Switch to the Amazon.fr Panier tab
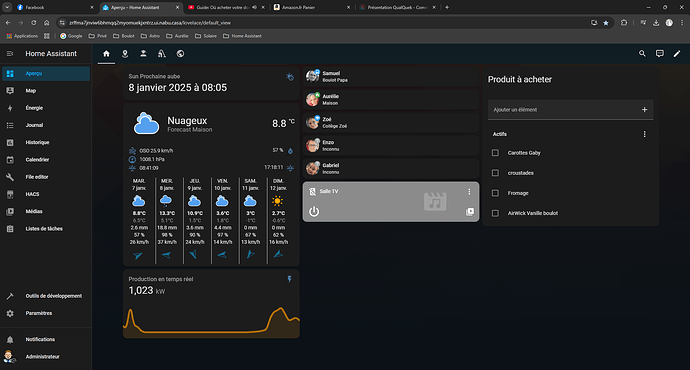 312,7
